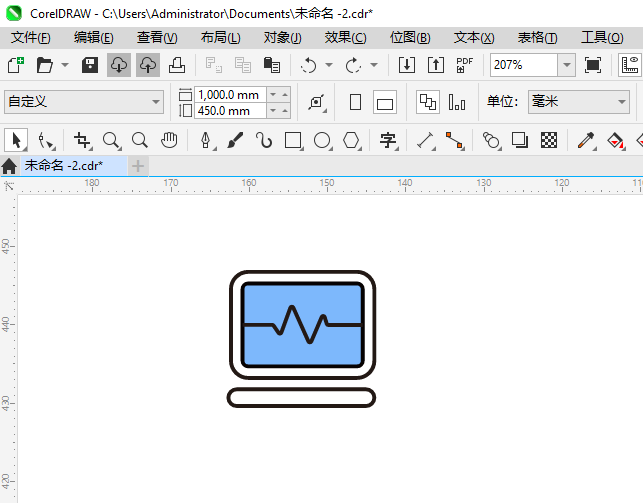Select the Dimension line tool

coord(426,141)
